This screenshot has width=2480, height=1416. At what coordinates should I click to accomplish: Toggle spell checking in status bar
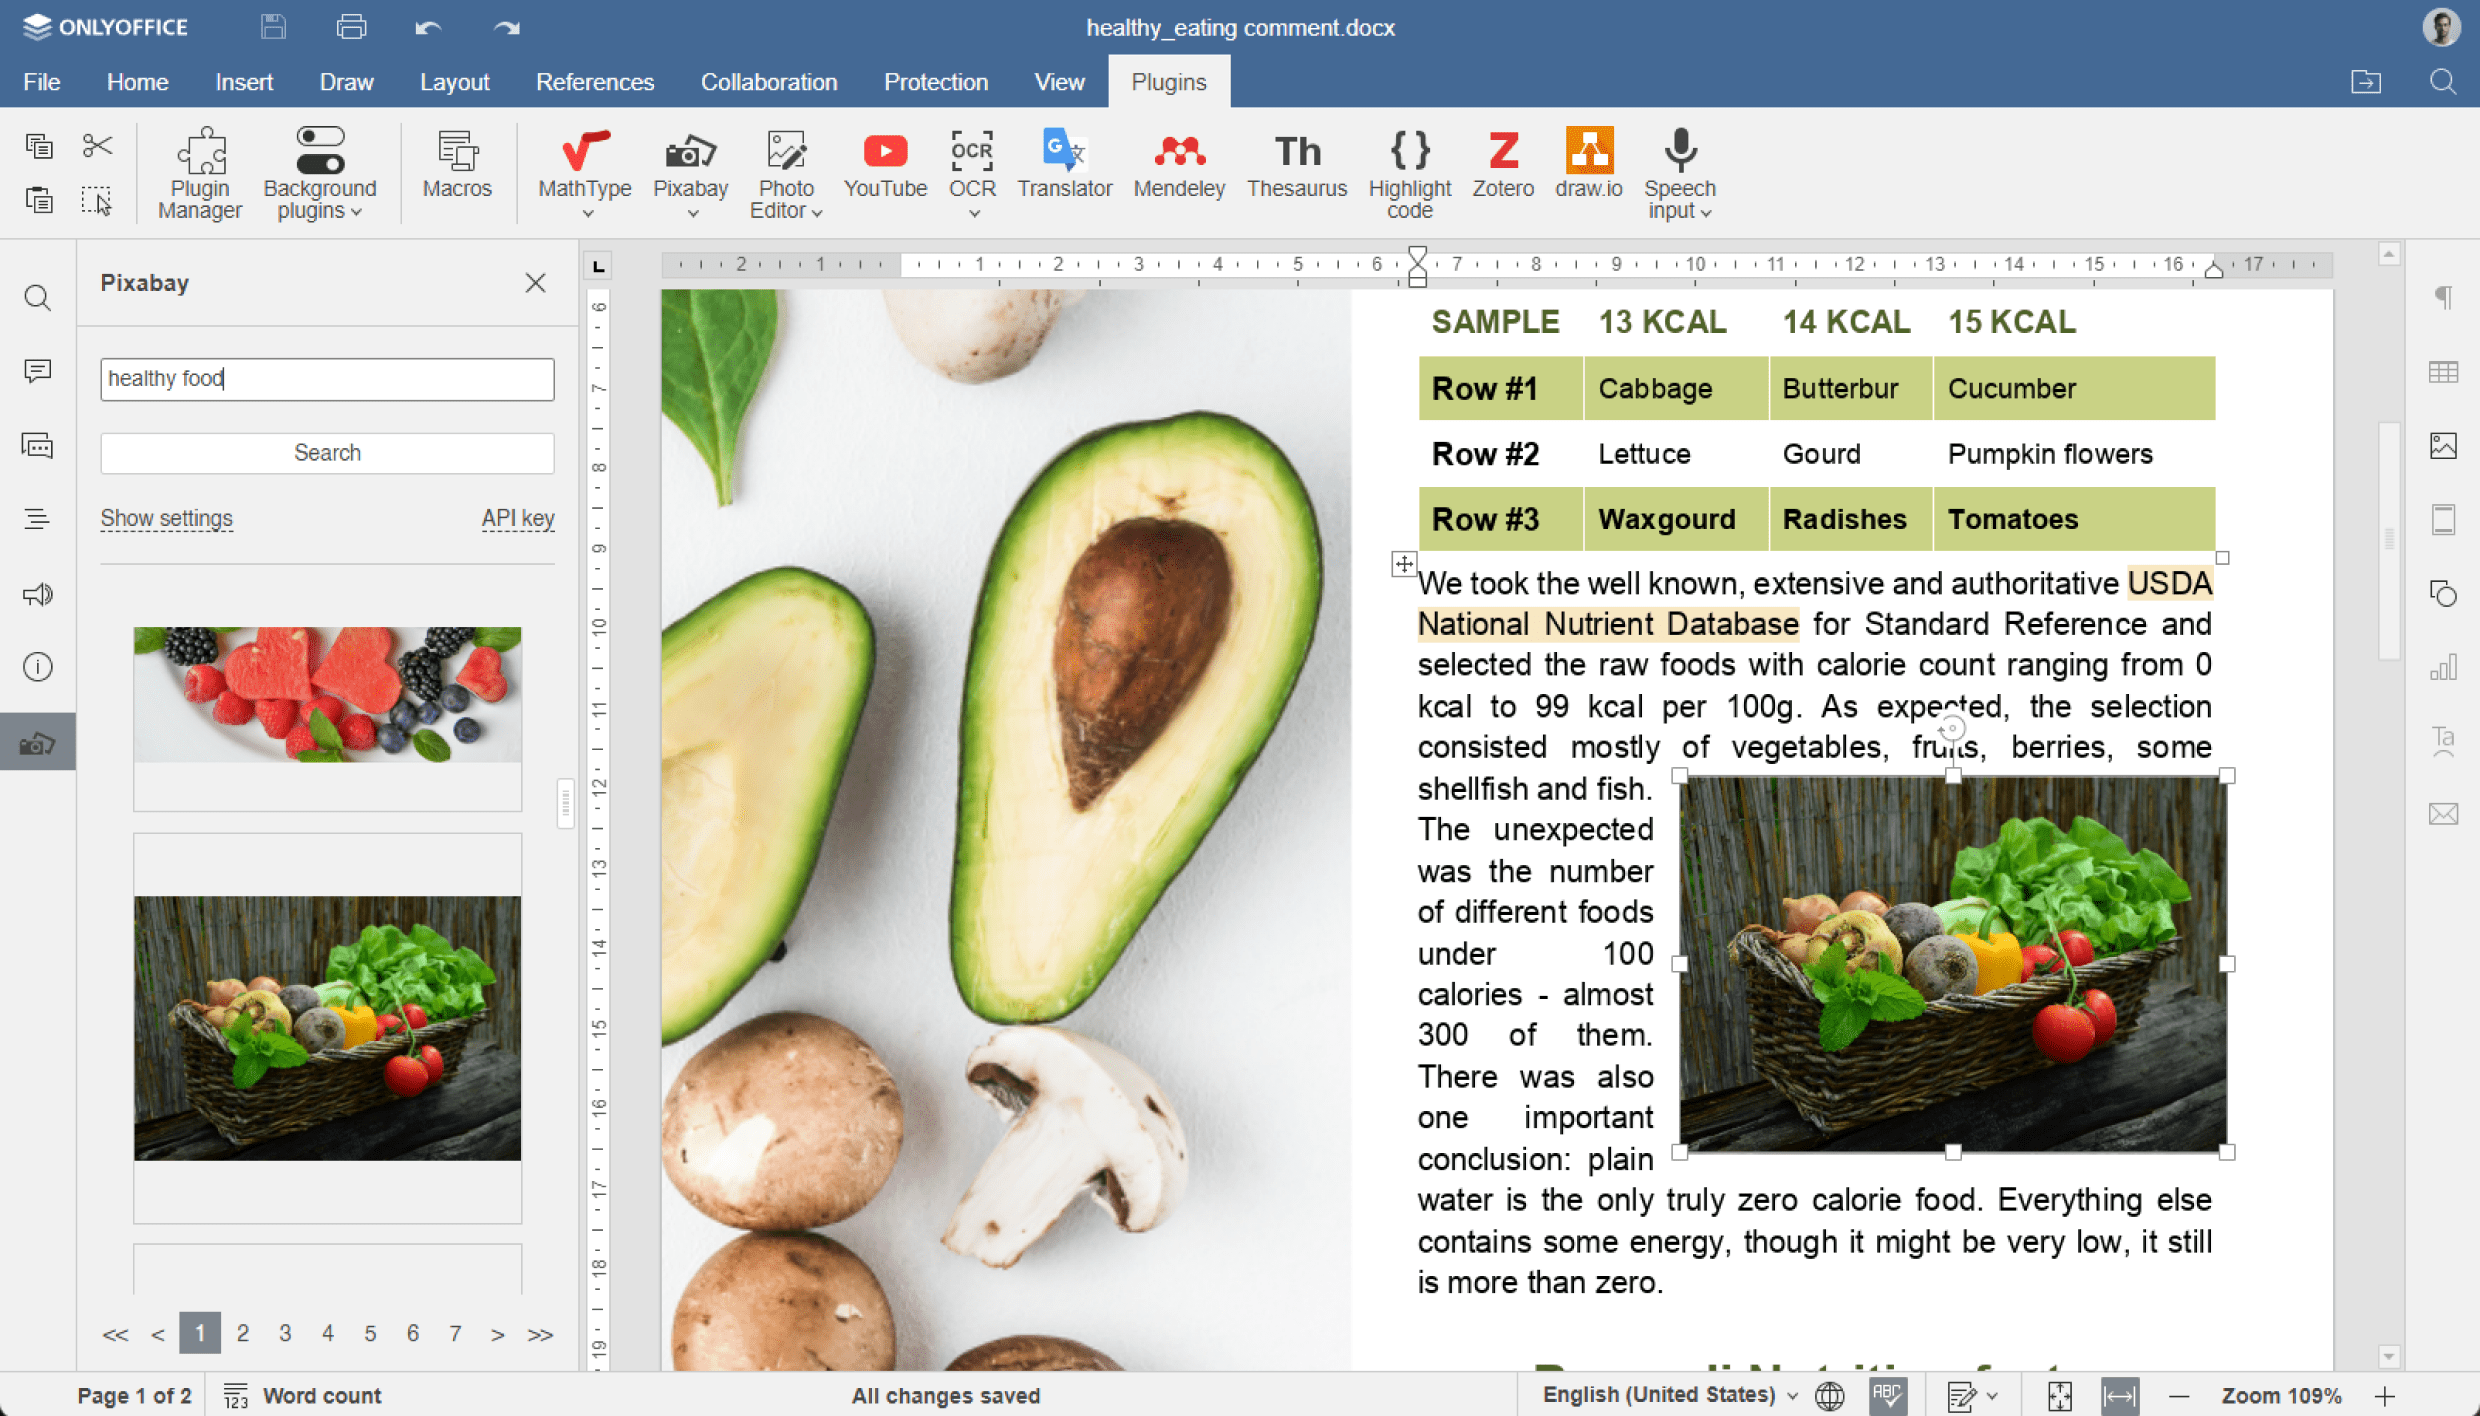pyautogui.click(x=1887, y=1395)
